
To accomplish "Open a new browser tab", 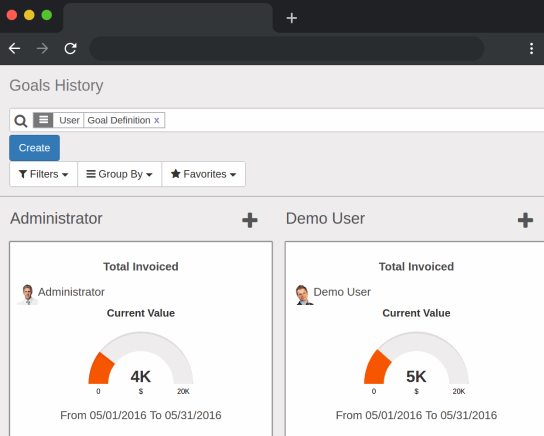I will tap(292, 18).
